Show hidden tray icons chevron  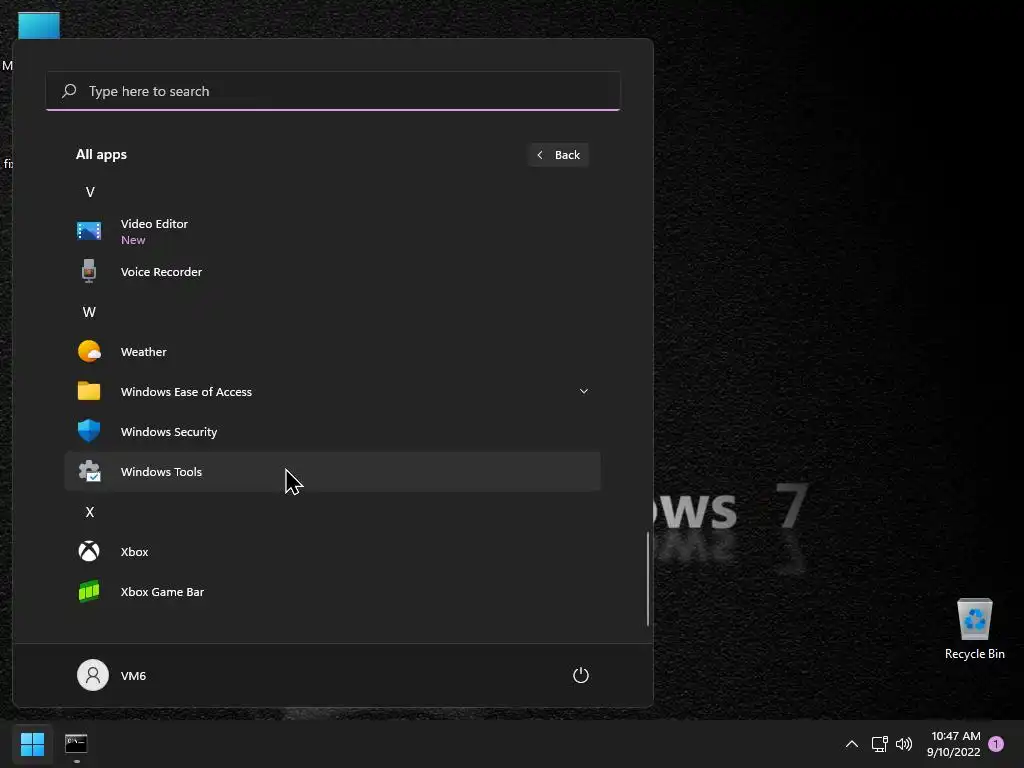tap(852, 744)
